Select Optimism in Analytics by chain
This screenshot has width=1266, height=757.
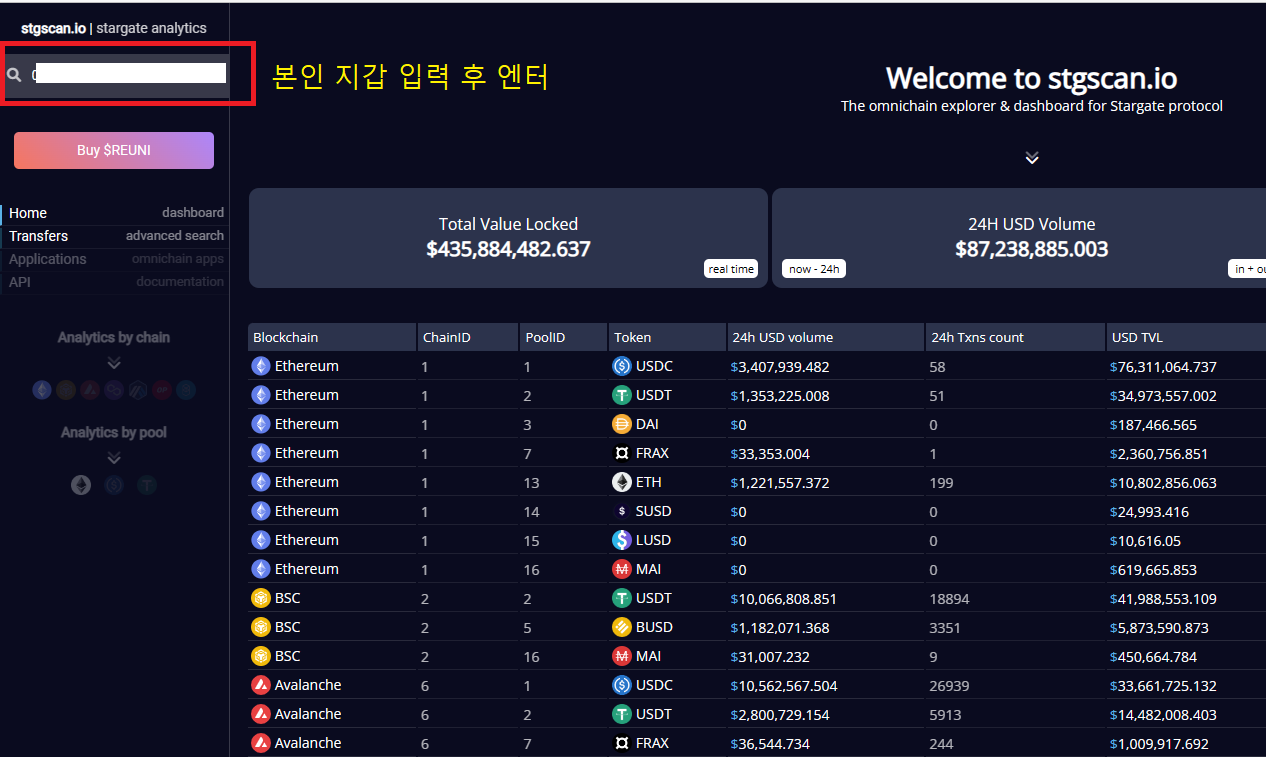click(x=162, y=390)
